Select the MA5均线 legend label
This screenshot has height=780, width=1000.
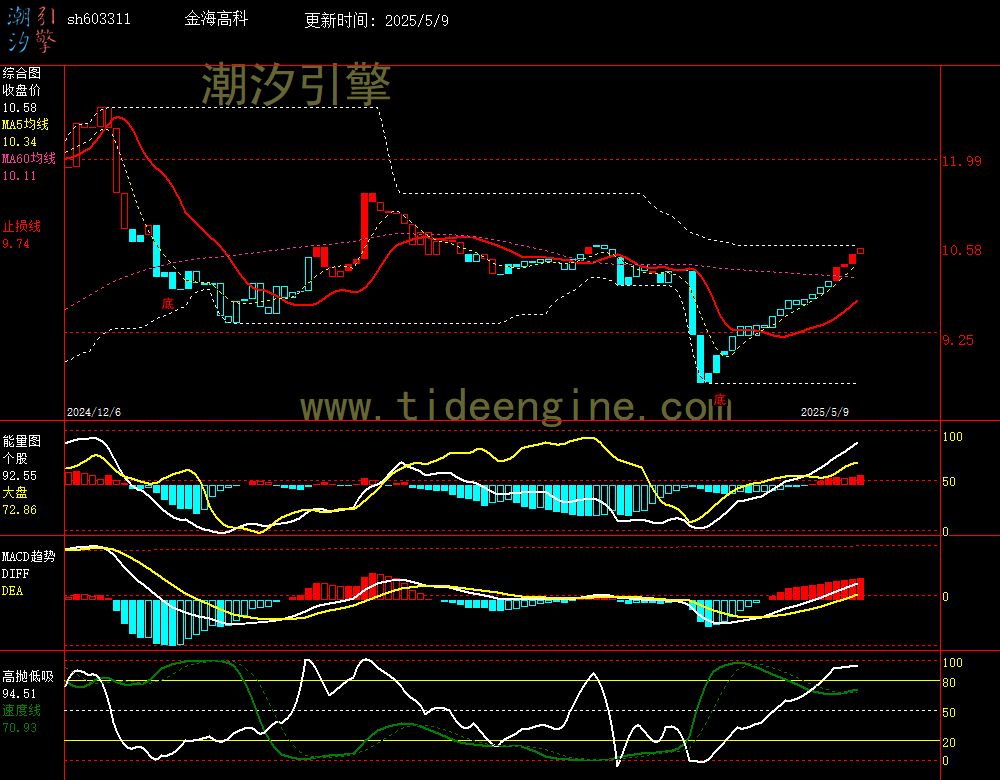coord(26,124)
